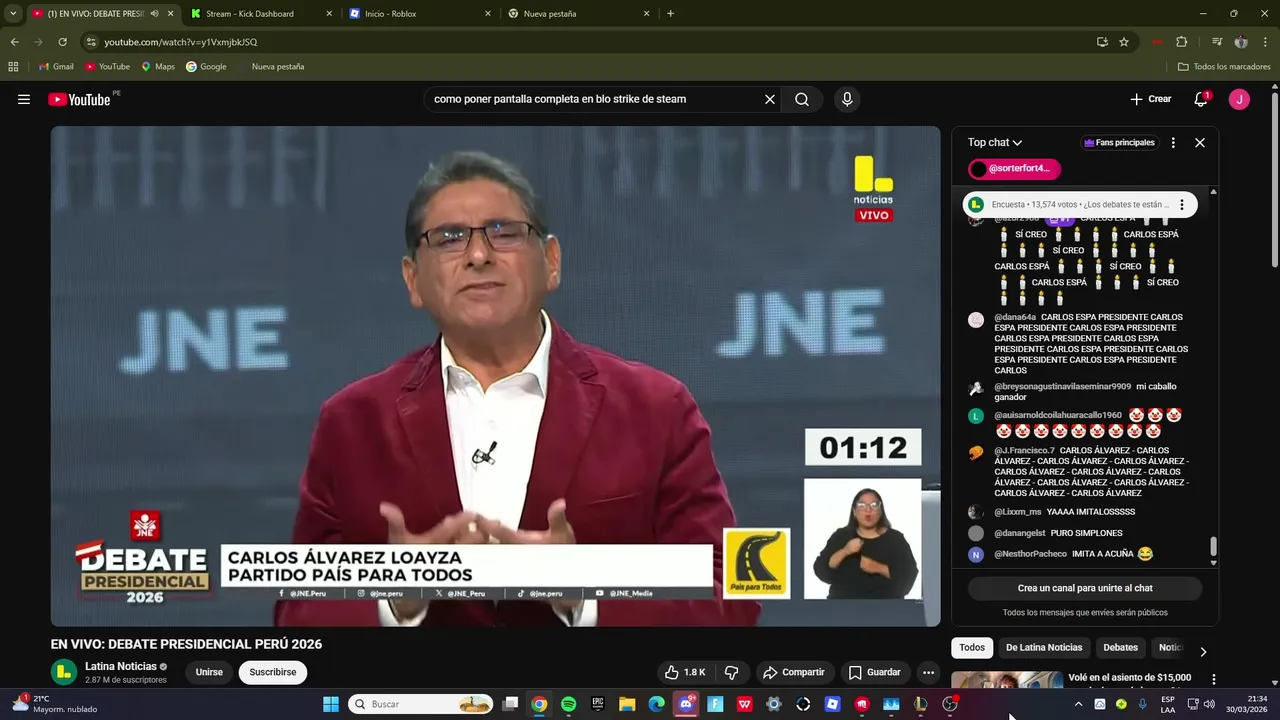This screenshot has height=720, width=1280.
Task: Like the video with 1.8 K likes
Action: 686,672
